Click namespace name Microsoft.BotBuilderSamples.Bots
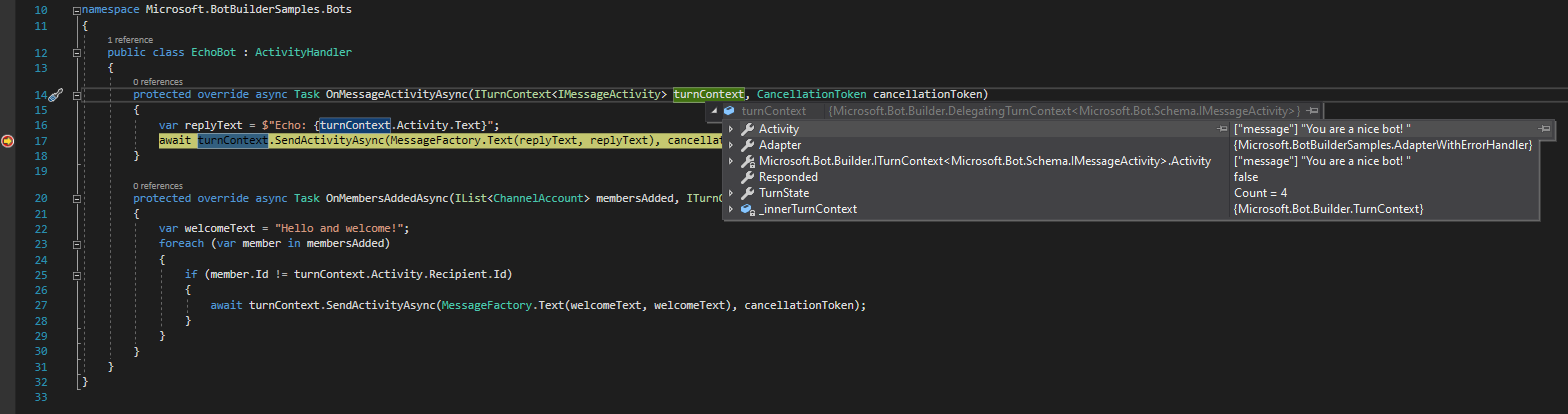 click(248, 9)
